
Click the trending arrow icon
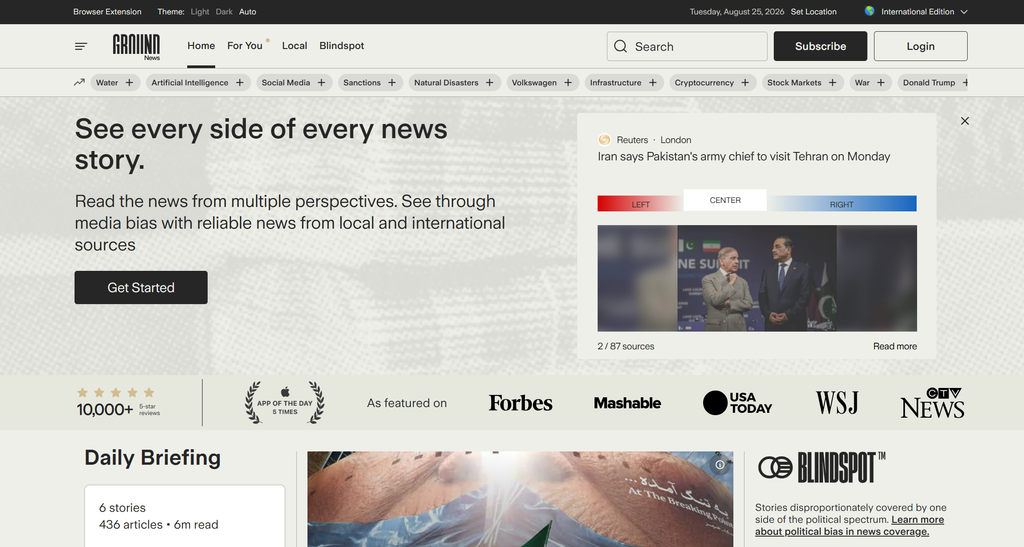click(79, 82)
